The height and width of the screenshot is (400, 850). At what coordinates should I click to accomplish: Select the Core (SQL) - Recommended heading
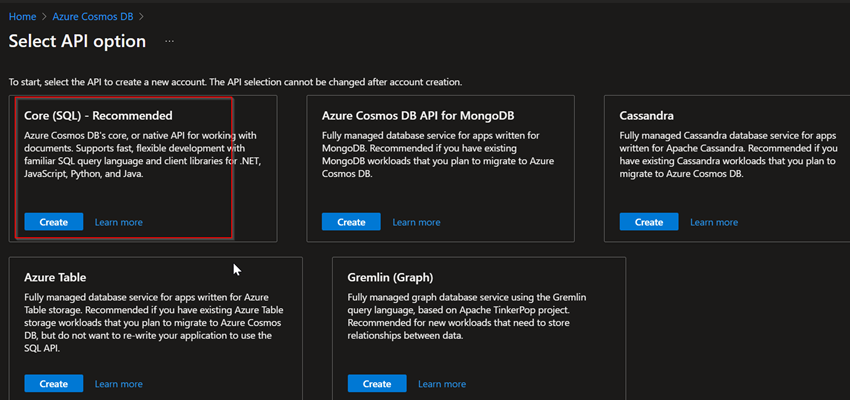pyautogui.click(x=98, y=115)
